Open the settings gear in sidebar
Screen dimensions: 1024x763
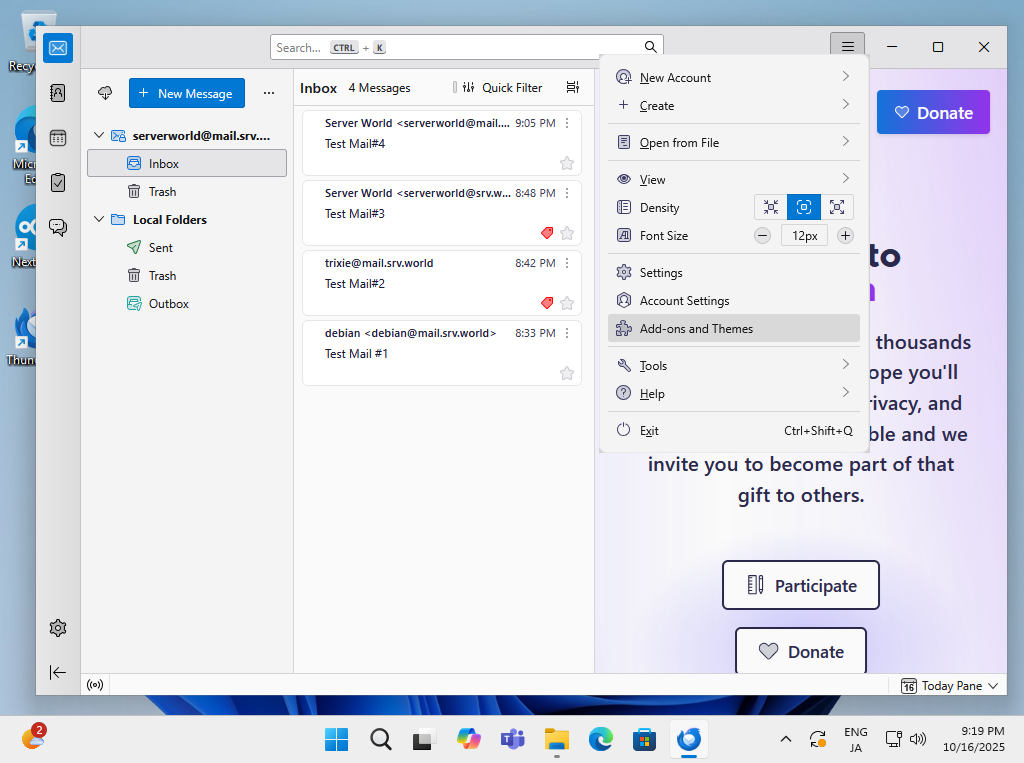[x=58, y=628]
